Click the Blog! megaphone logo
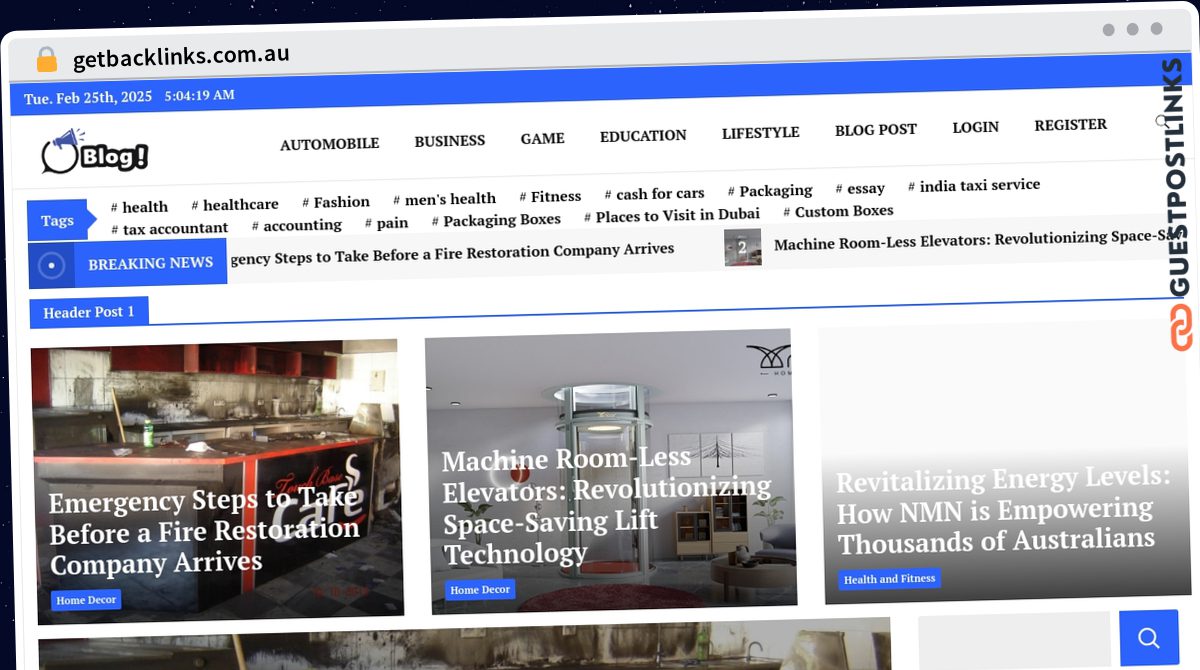The width and height of the screenshot is (1200, 670). (94, 152)
